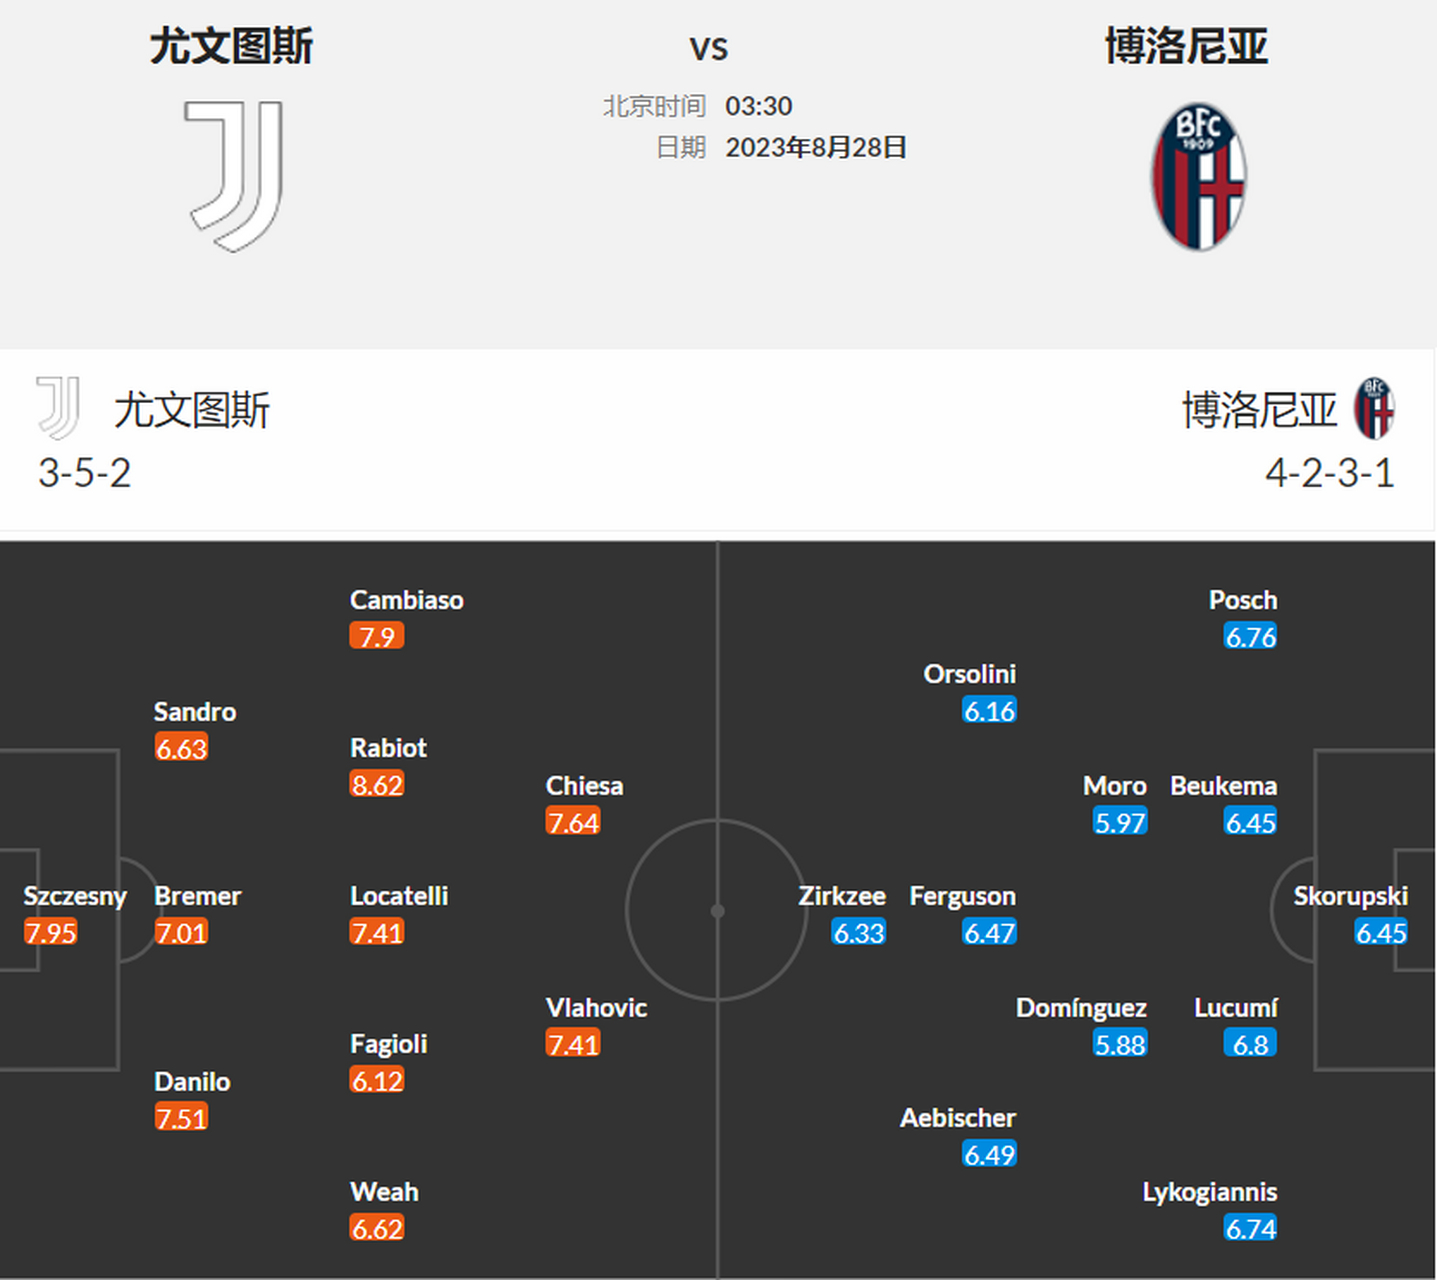
Task: Click Szczesny's 7.95 rating badge
Action: coord(51,933)
